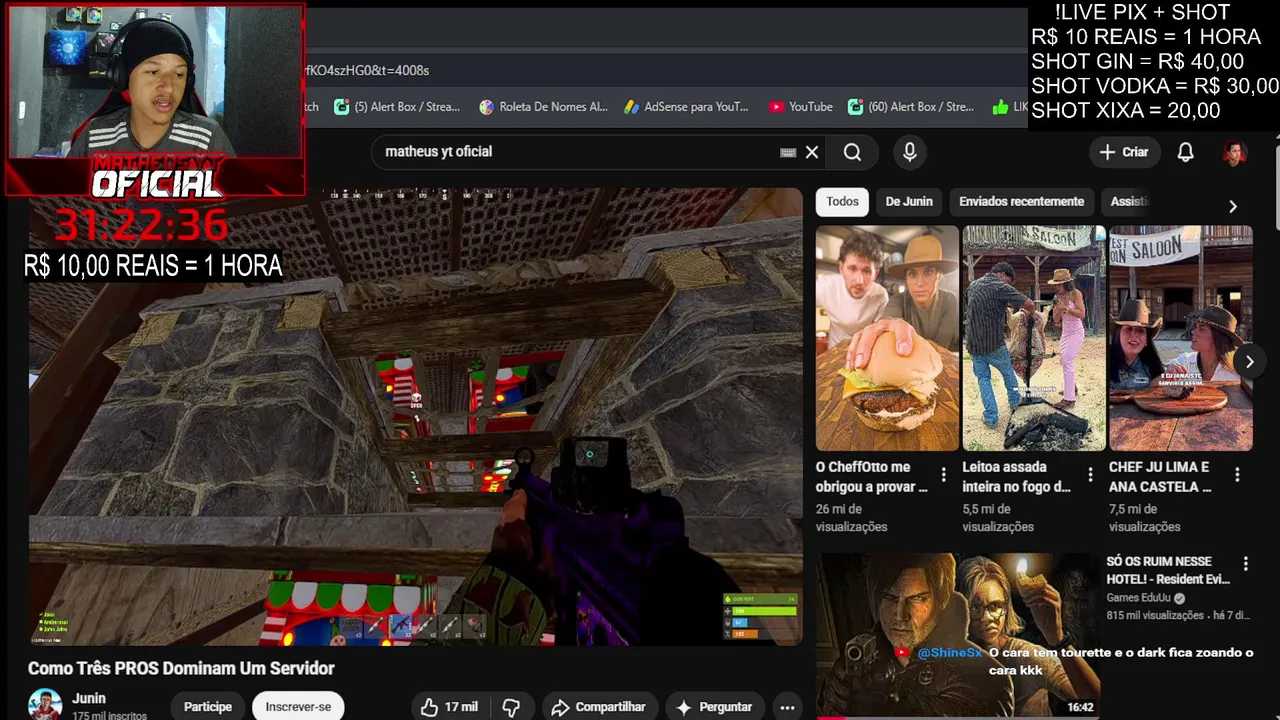Click the Perguntar button
Image resolution: width=1280 pixels, height=720 pixels.
click(x=714, y=707)
